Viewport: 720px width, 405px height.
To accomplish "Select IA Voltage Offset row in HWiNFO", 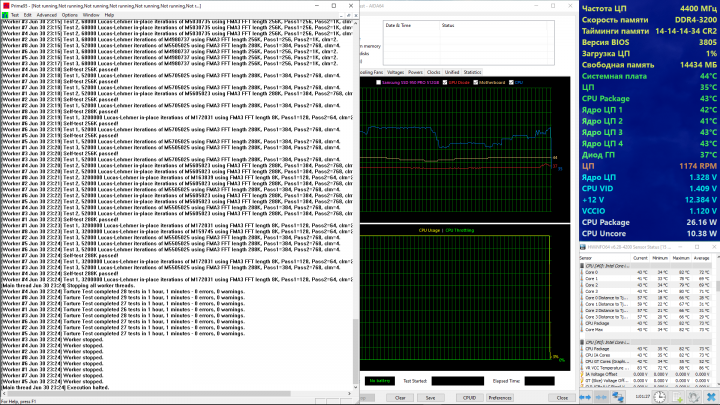I will [646, 375].
